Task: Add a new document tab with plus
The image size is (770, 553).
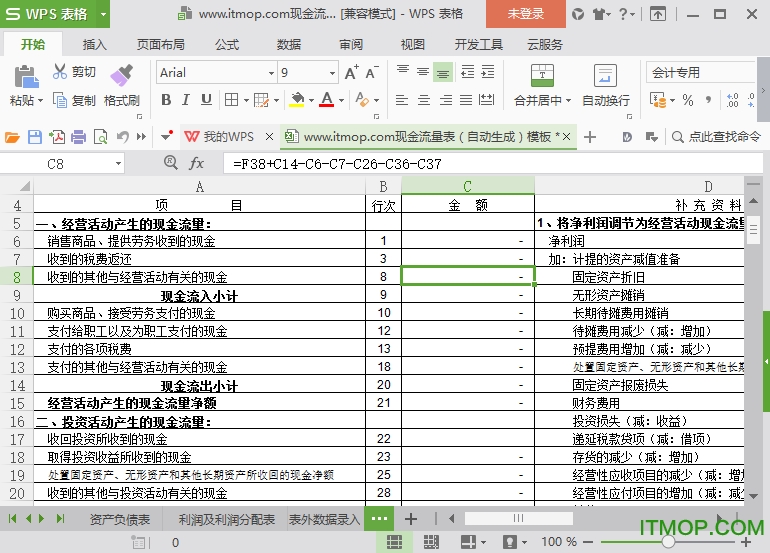Action: click(590, 137)
